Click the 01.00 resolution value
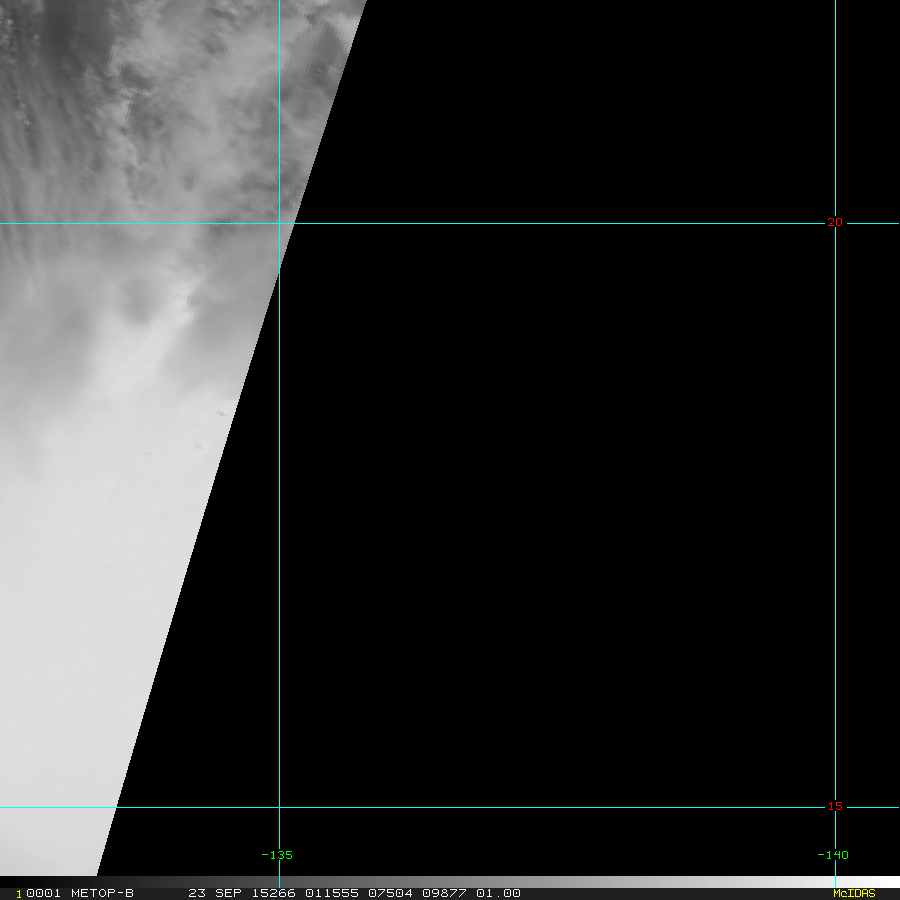 (498, 893)
